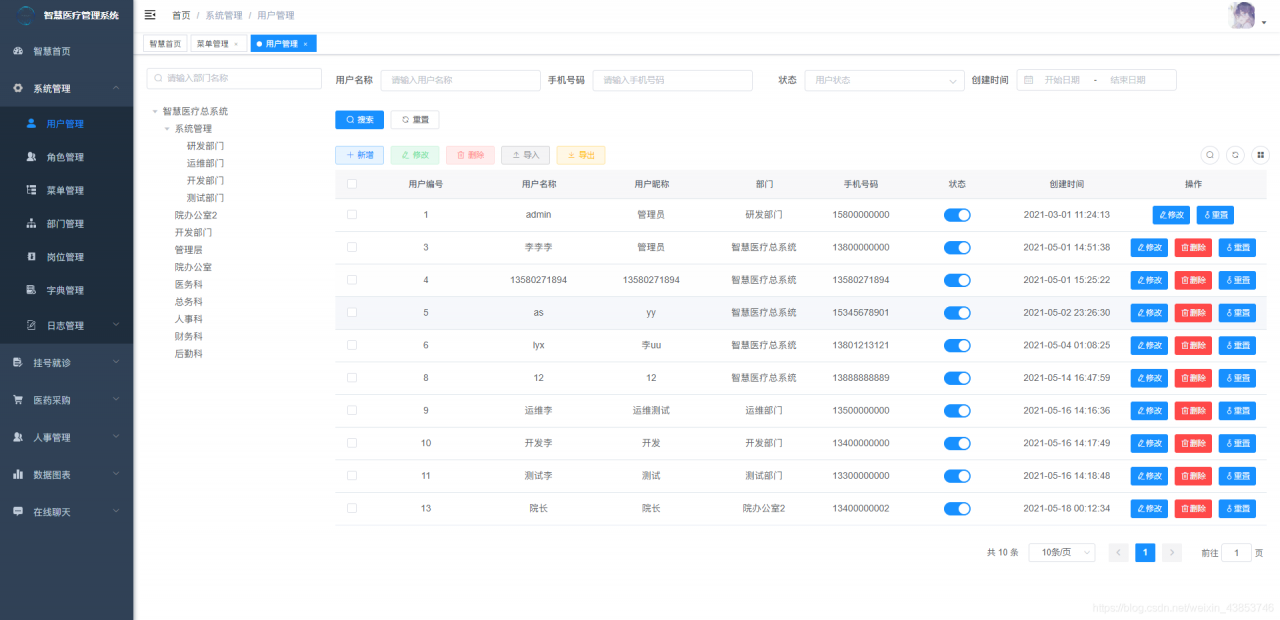Click the refresh icon above the table
Image resolution: width=1280 pixels, height=620 pixels.
pyautogui.click(x=1235, y=155)
